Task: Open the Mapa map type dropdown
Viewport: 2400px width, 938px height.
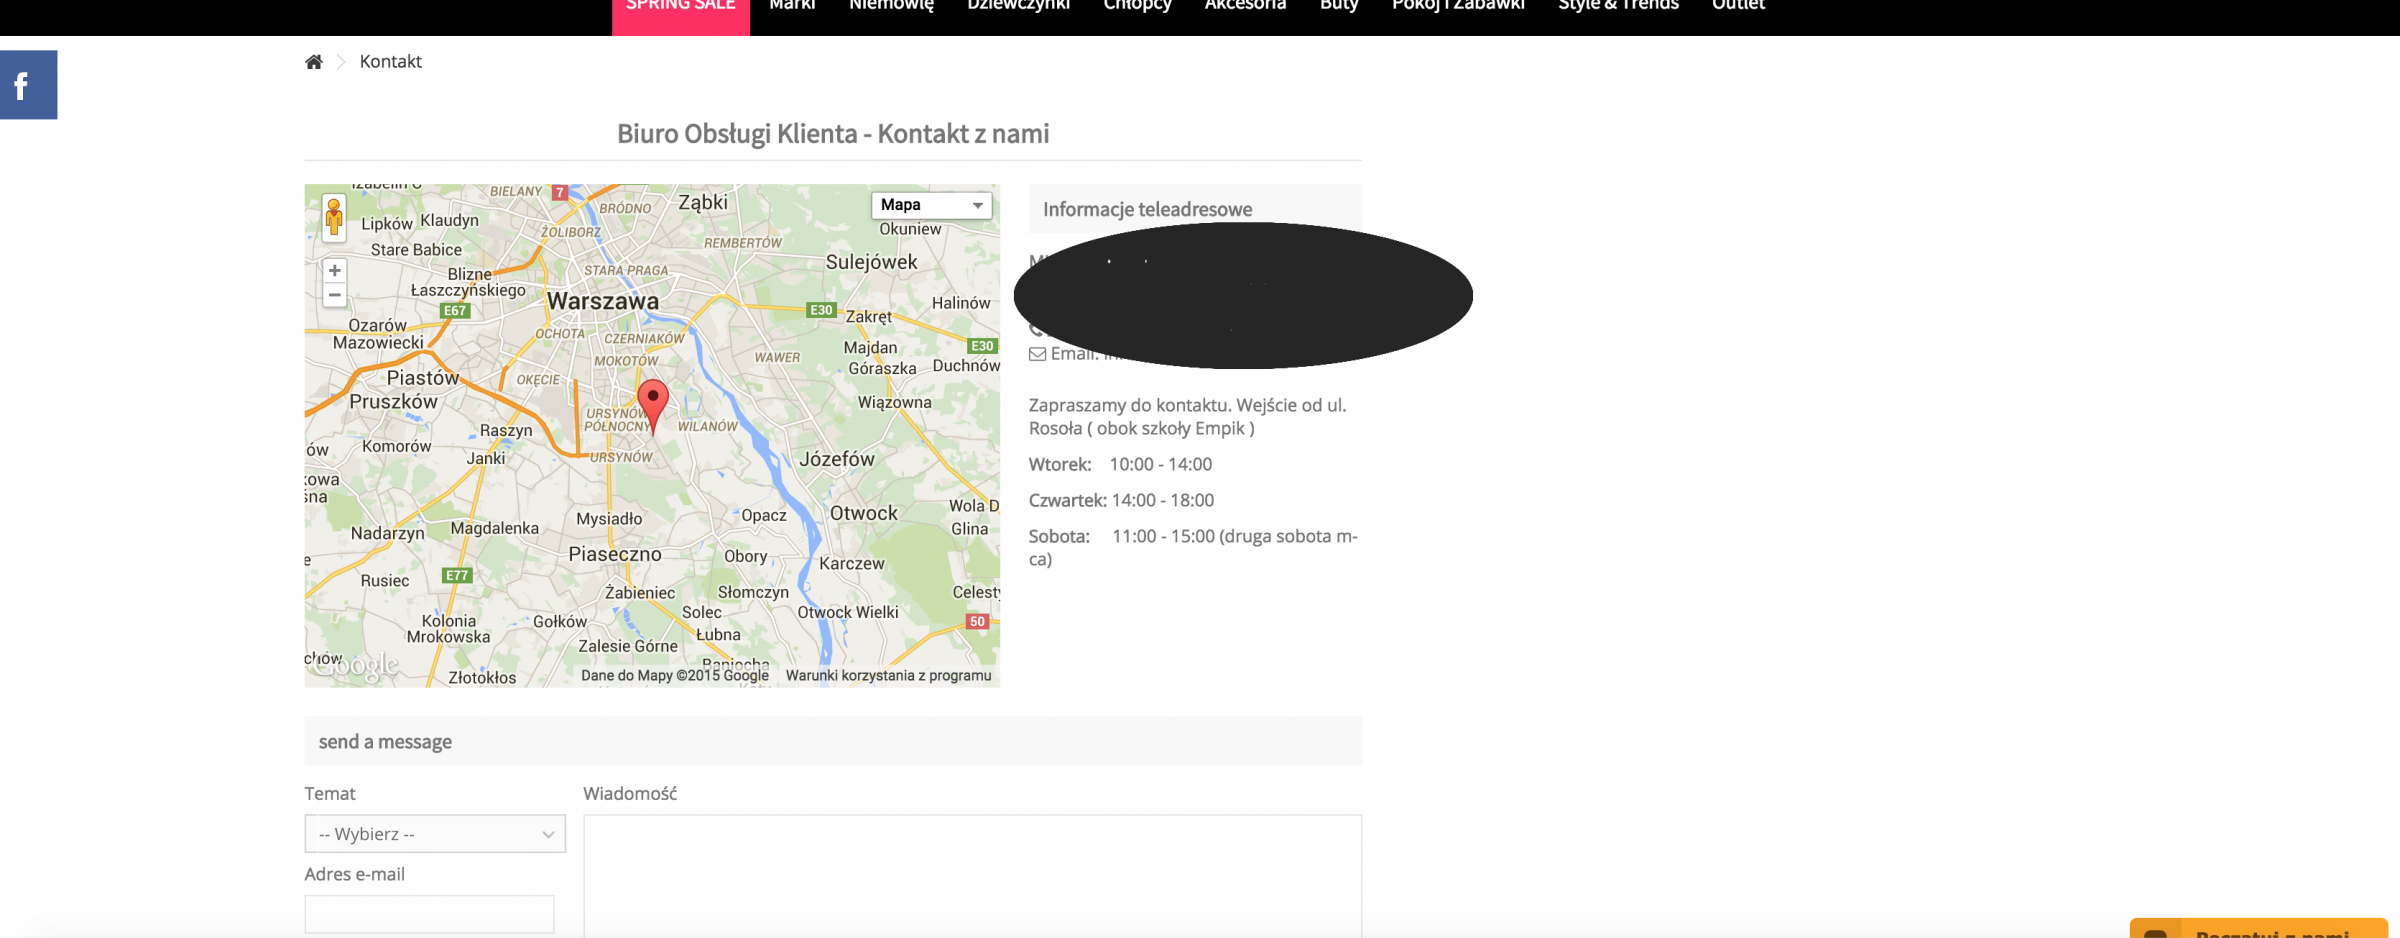Action: [x=931, y=205]
